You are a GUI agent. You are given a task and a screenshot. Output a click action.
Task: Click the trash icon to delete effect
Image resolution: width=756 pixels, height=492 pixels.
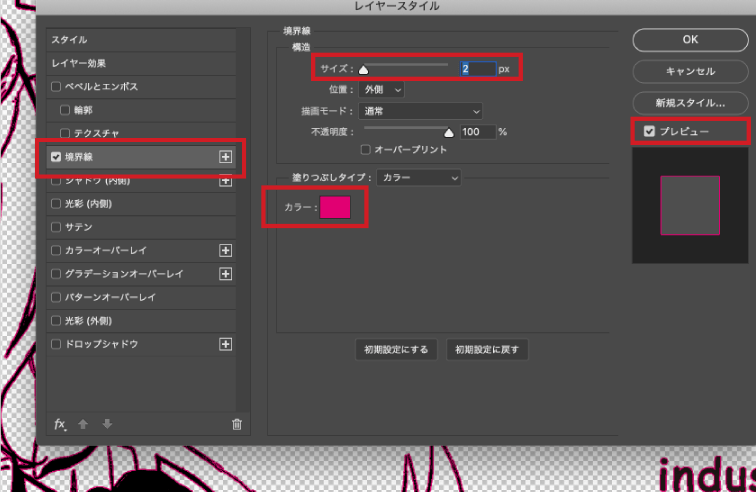237,424
